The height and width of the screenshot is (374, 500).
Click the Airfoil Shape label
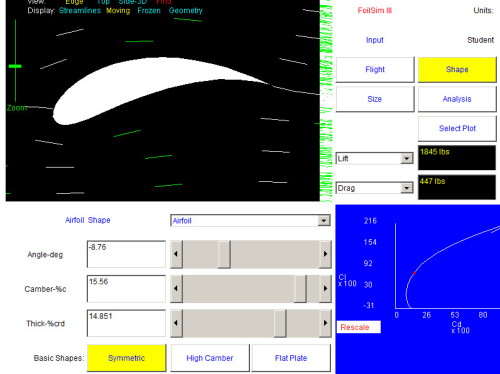[x=88, y=220]
